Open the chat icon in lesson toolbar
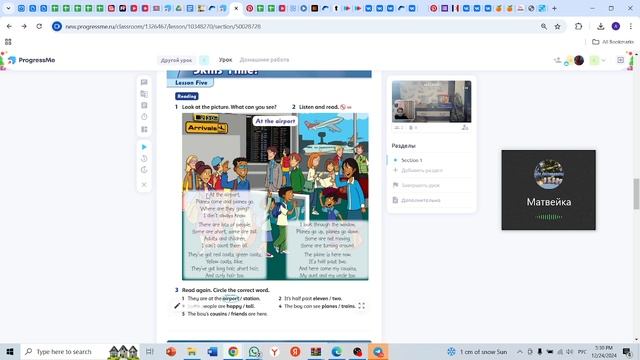Screen dimensions: 640x360 [144, 82]
